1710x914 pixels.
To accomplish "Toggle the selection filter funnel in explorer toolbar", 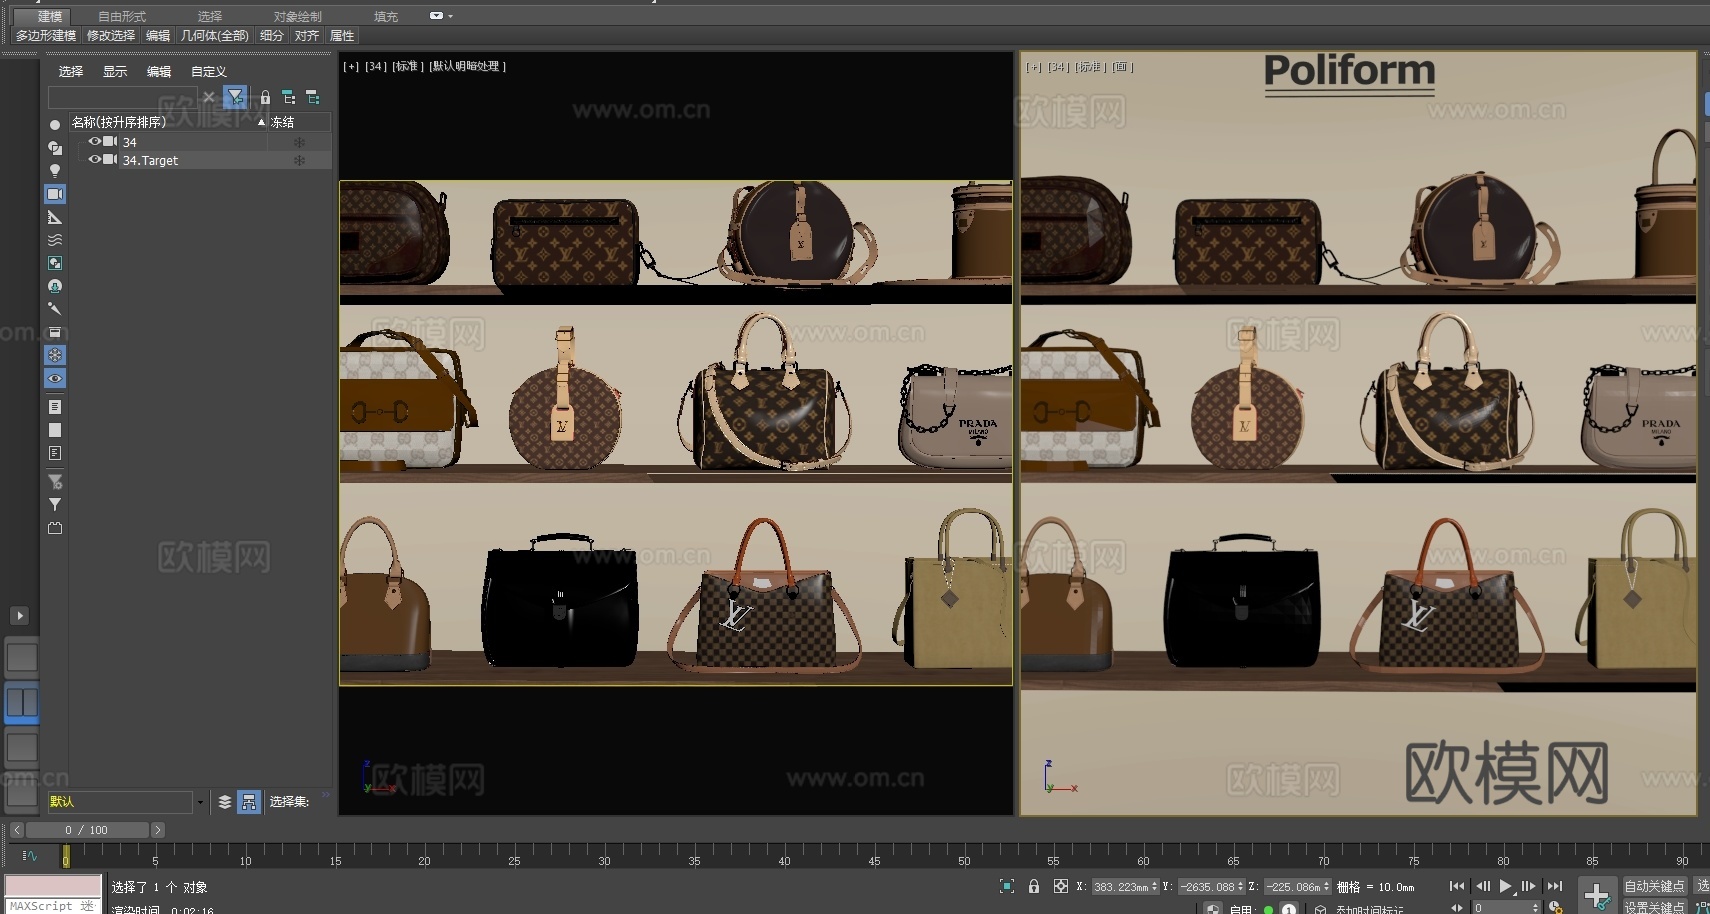I will [x=235, y=97].
